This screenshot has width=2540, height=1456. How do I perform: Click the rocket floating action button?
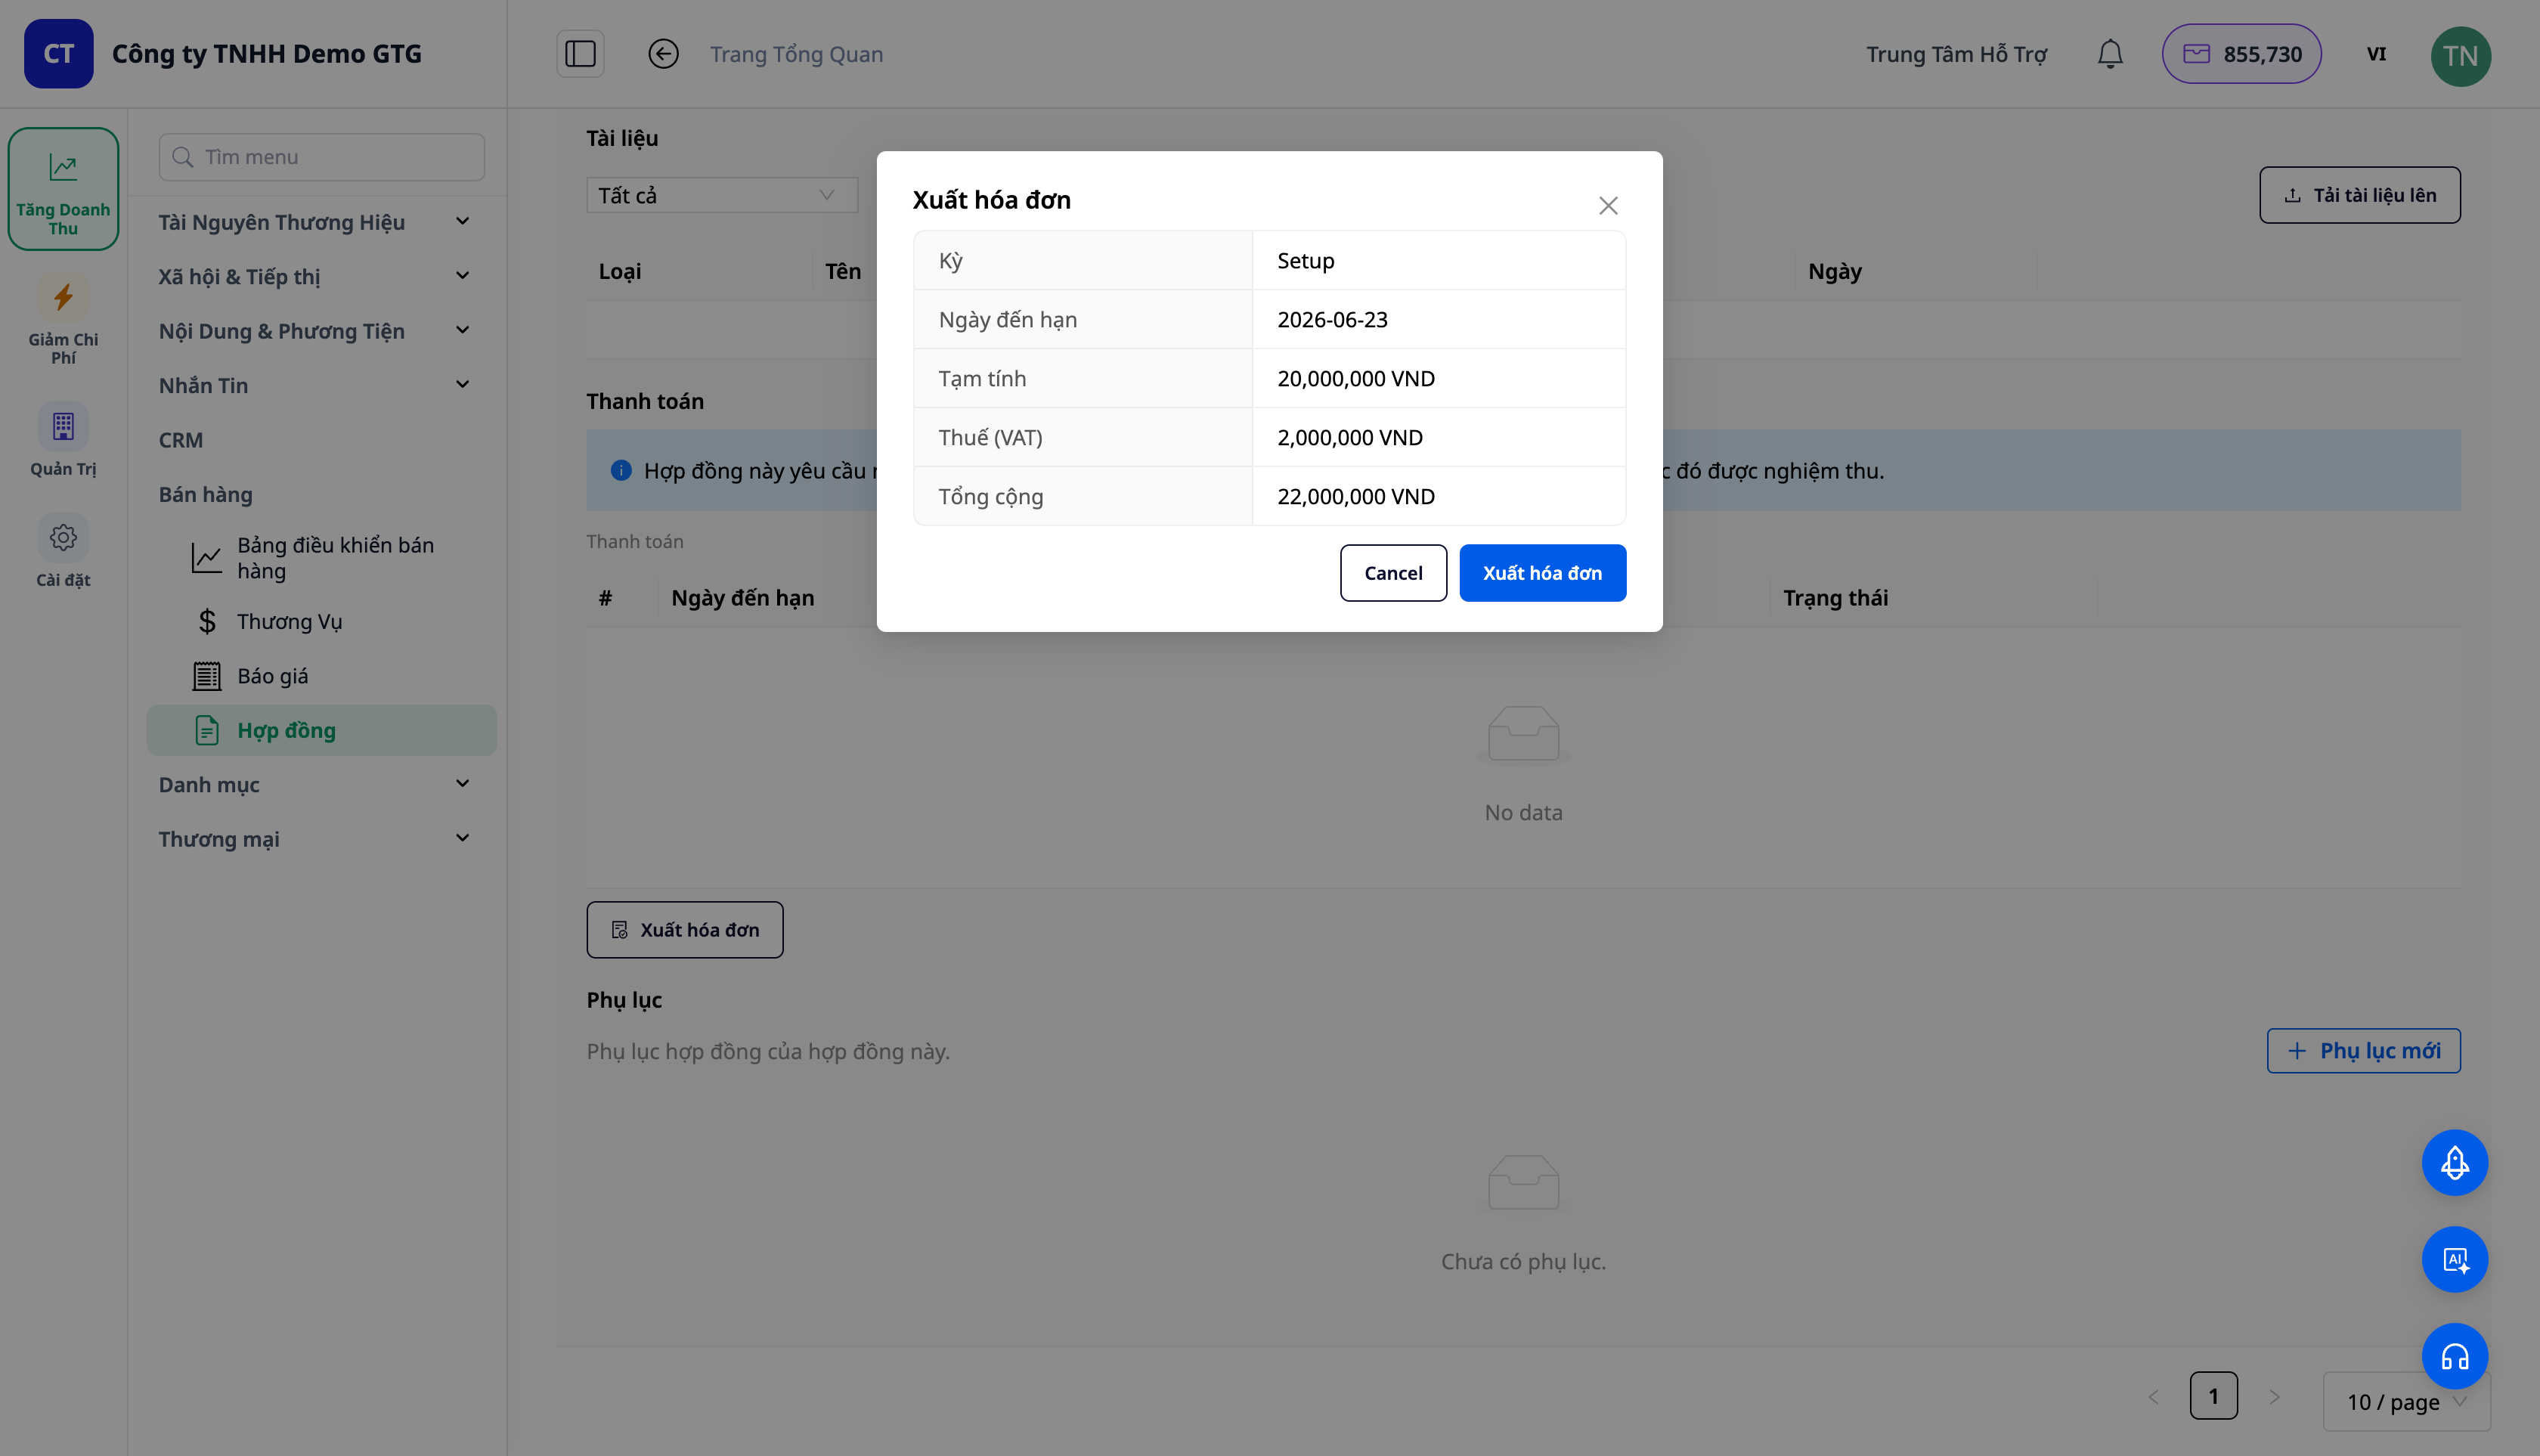click(2454, 1162)
